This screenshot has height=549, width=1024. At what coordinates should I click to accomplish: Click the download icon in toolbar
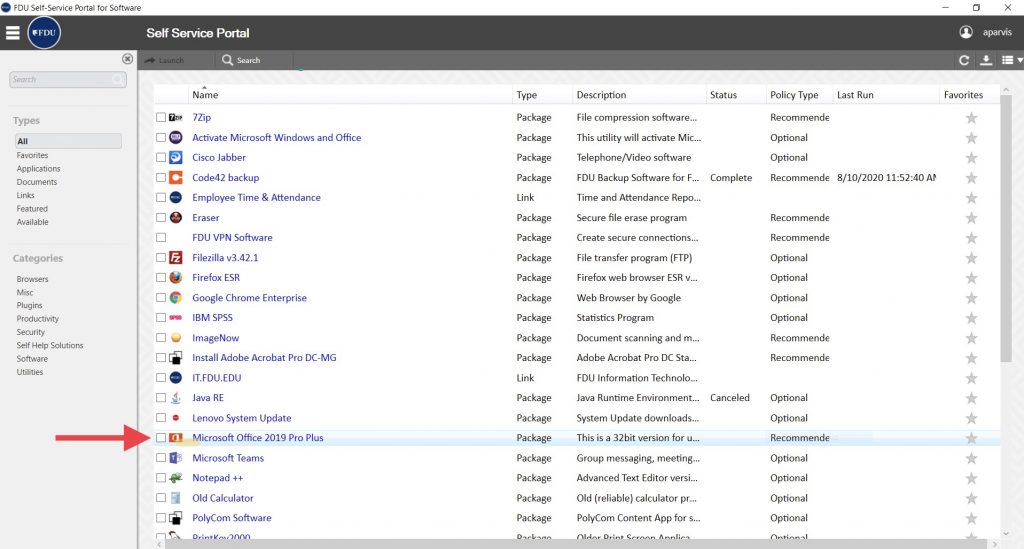click(986, 60)
